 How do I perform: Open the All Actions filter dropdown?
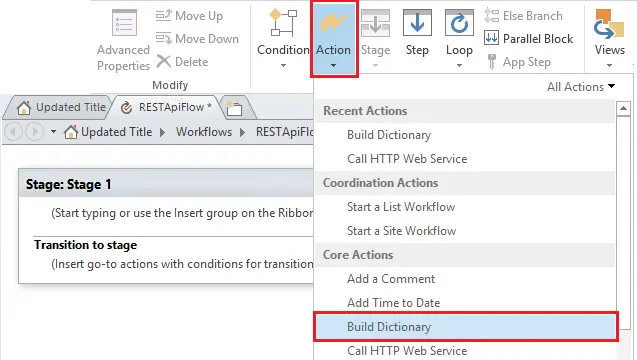581,87
